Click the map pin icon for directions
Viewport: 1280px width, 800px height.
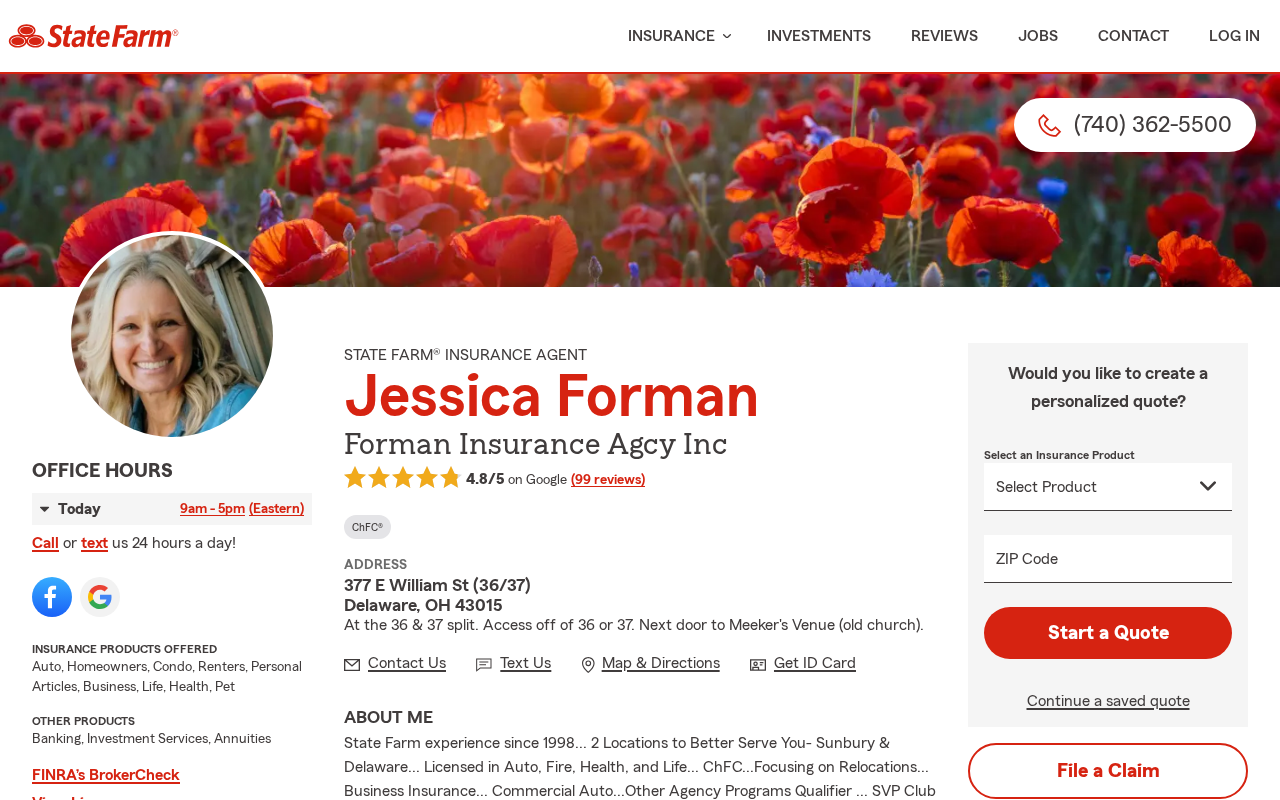[588, 665]
